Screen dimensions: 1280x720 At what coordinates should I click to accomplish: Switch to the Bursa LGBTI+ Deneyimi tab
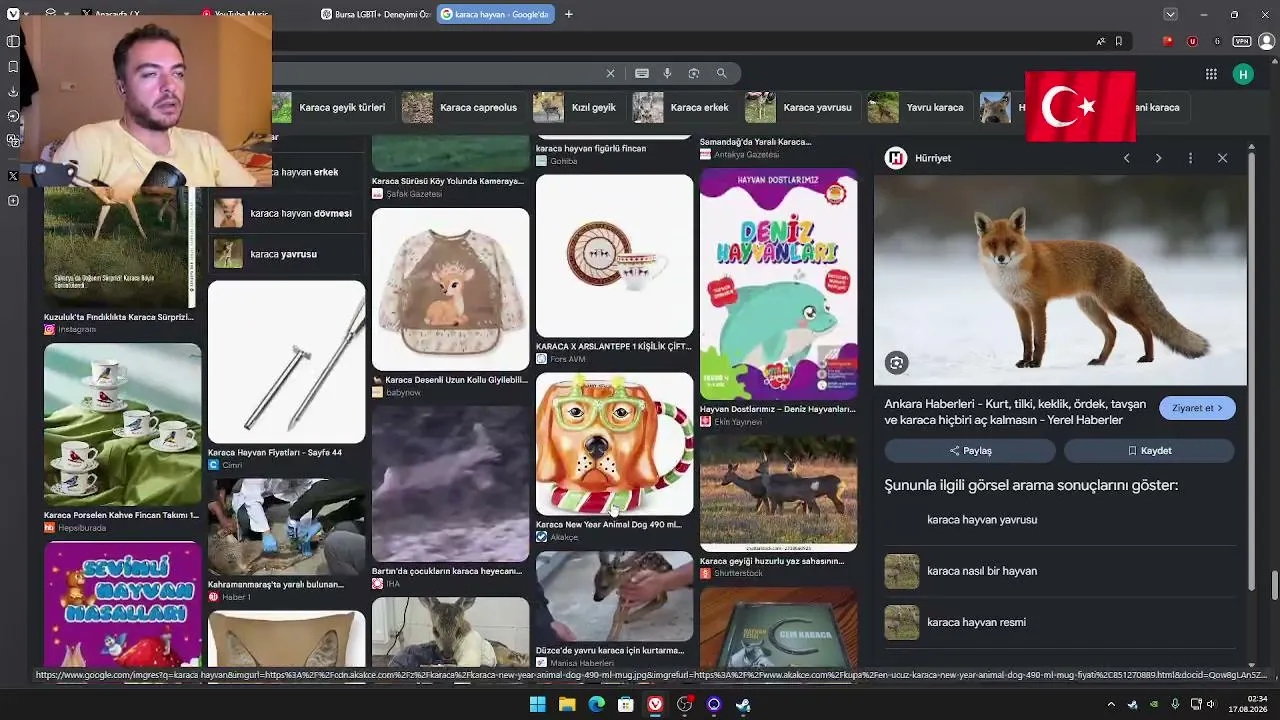(376, 14)
